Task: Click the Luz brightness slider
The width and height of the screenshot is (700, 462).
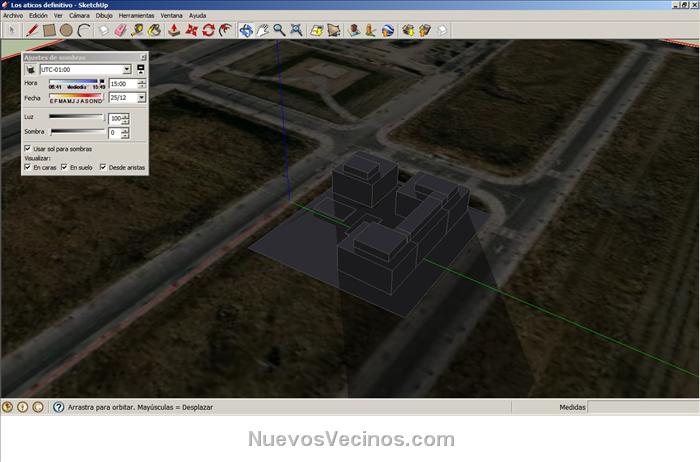Action: [x=77, y=117]
